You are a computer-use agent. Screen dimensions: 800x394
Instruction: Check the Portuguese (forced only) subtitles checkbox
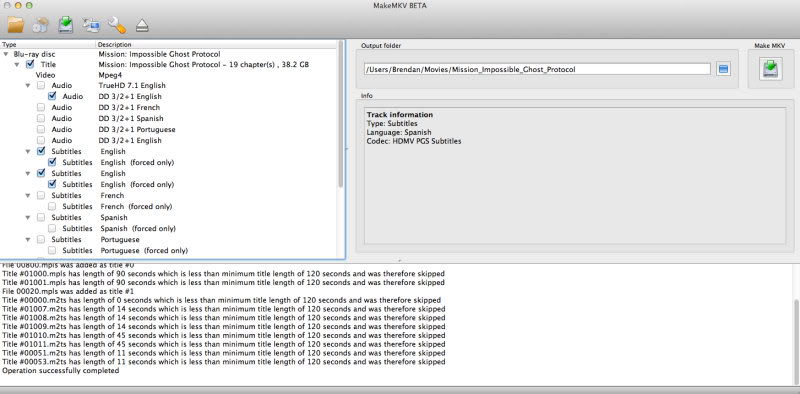point(52,251)
